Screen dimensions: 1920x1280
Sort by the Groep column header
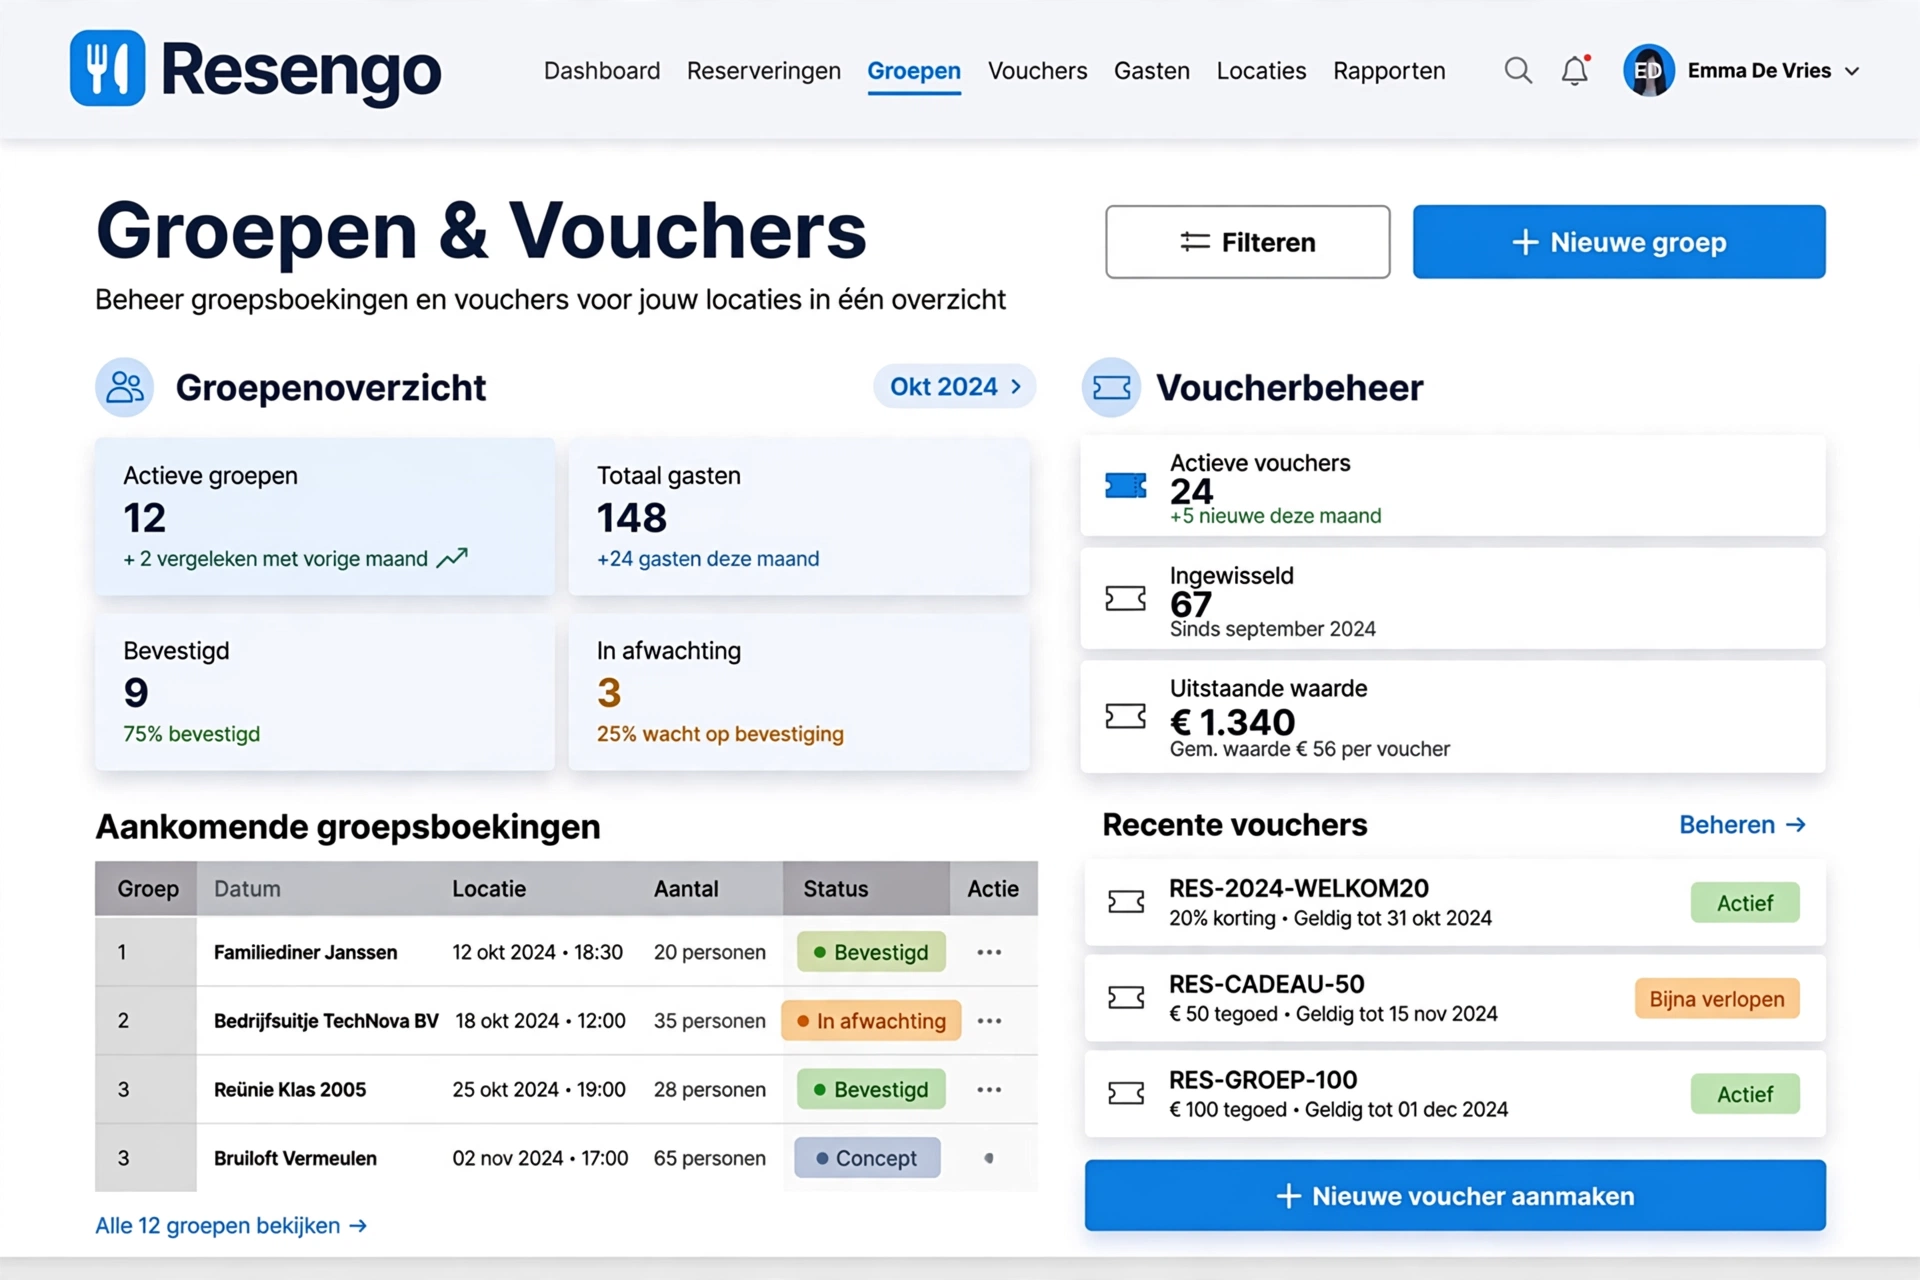click(x=148, y=889)
